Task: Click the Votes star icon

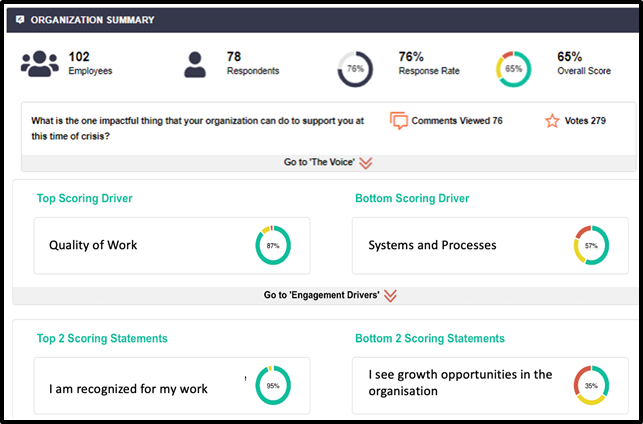Action: [x=552, y=121]
